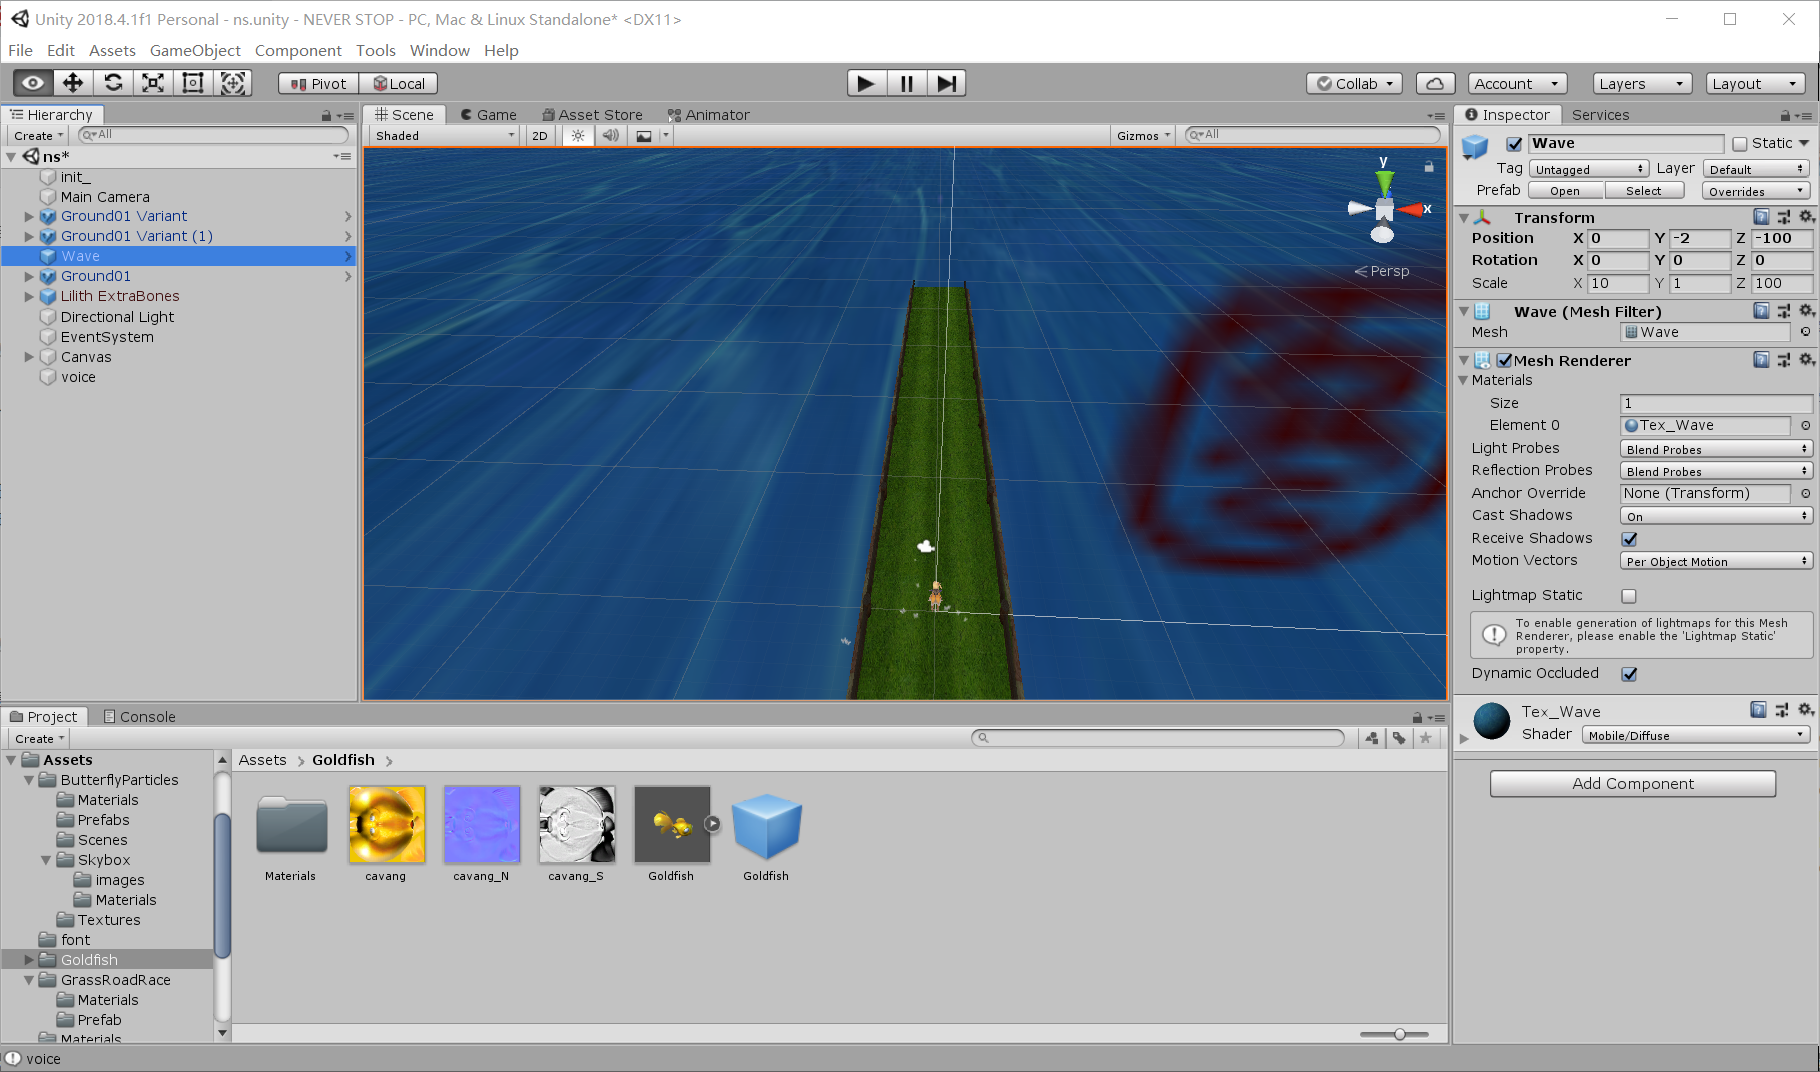
Task: Open Collab with the cloud icon
Action: [1435, 83]
